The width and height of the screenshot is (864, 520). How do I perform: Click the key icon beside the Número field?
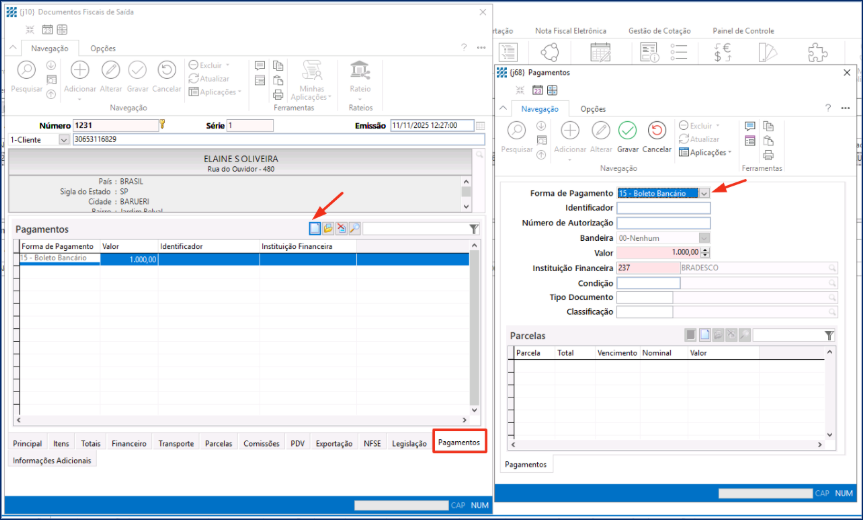[x=162, y=125]
